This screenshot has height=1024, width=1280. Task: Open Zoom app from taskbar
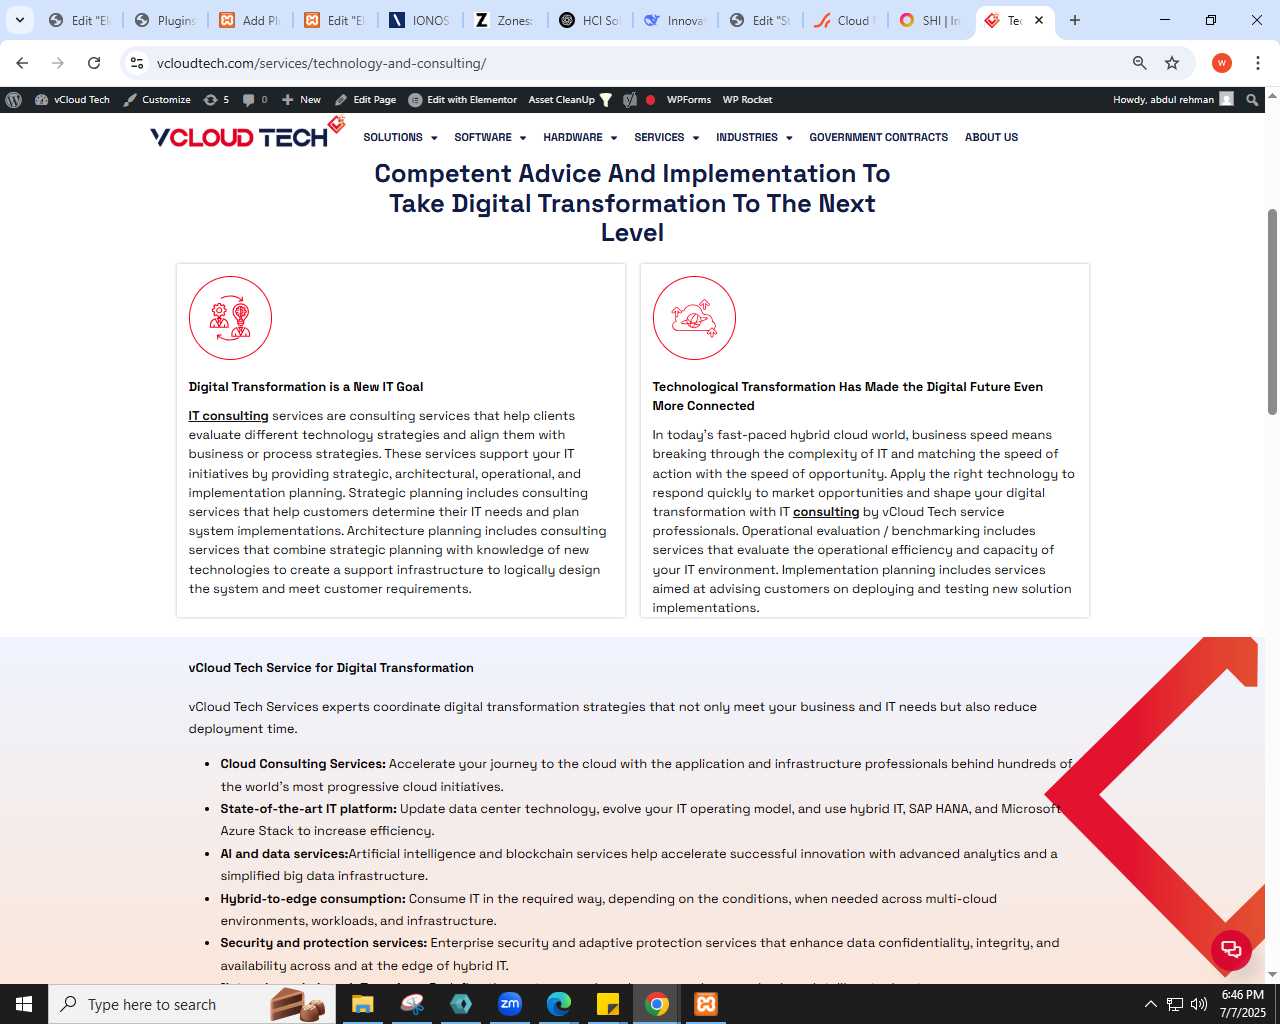tap(510, 1004)
